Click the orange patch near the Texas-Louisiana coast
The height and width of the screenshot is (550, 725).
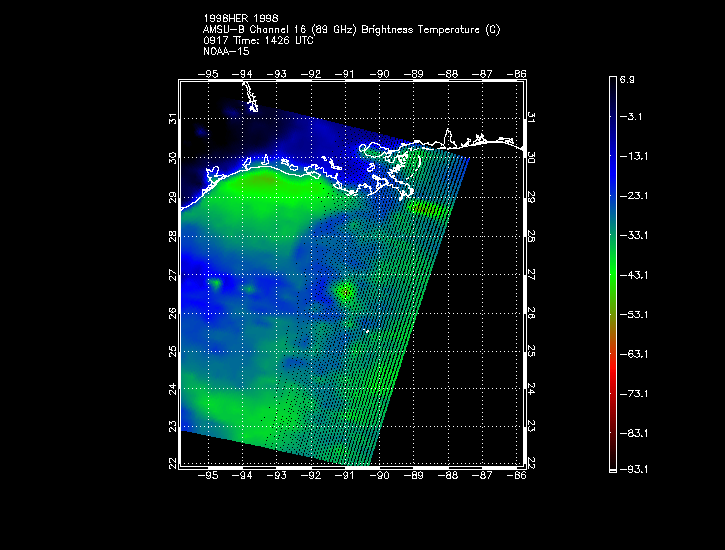tap(262, 182)
